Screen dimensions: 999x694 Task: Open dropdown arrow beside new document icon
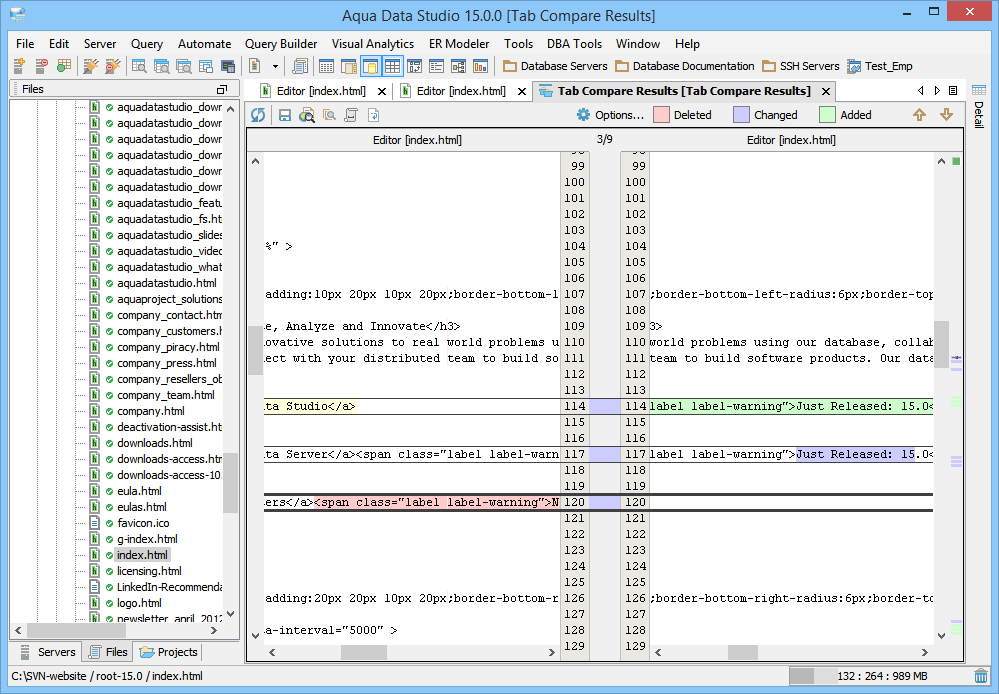click(x=274, y=66)
